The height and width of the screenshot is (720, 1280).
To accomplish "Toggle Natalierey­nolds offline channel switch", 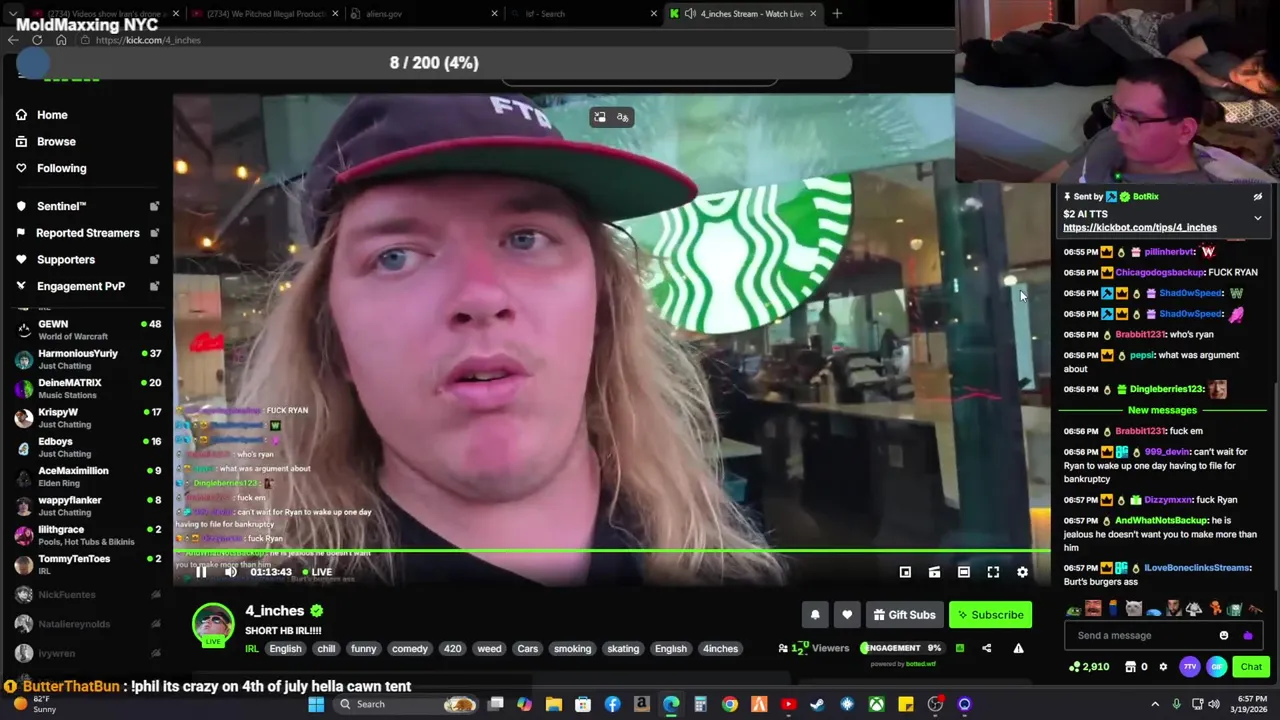I will (x=155, y=624).
